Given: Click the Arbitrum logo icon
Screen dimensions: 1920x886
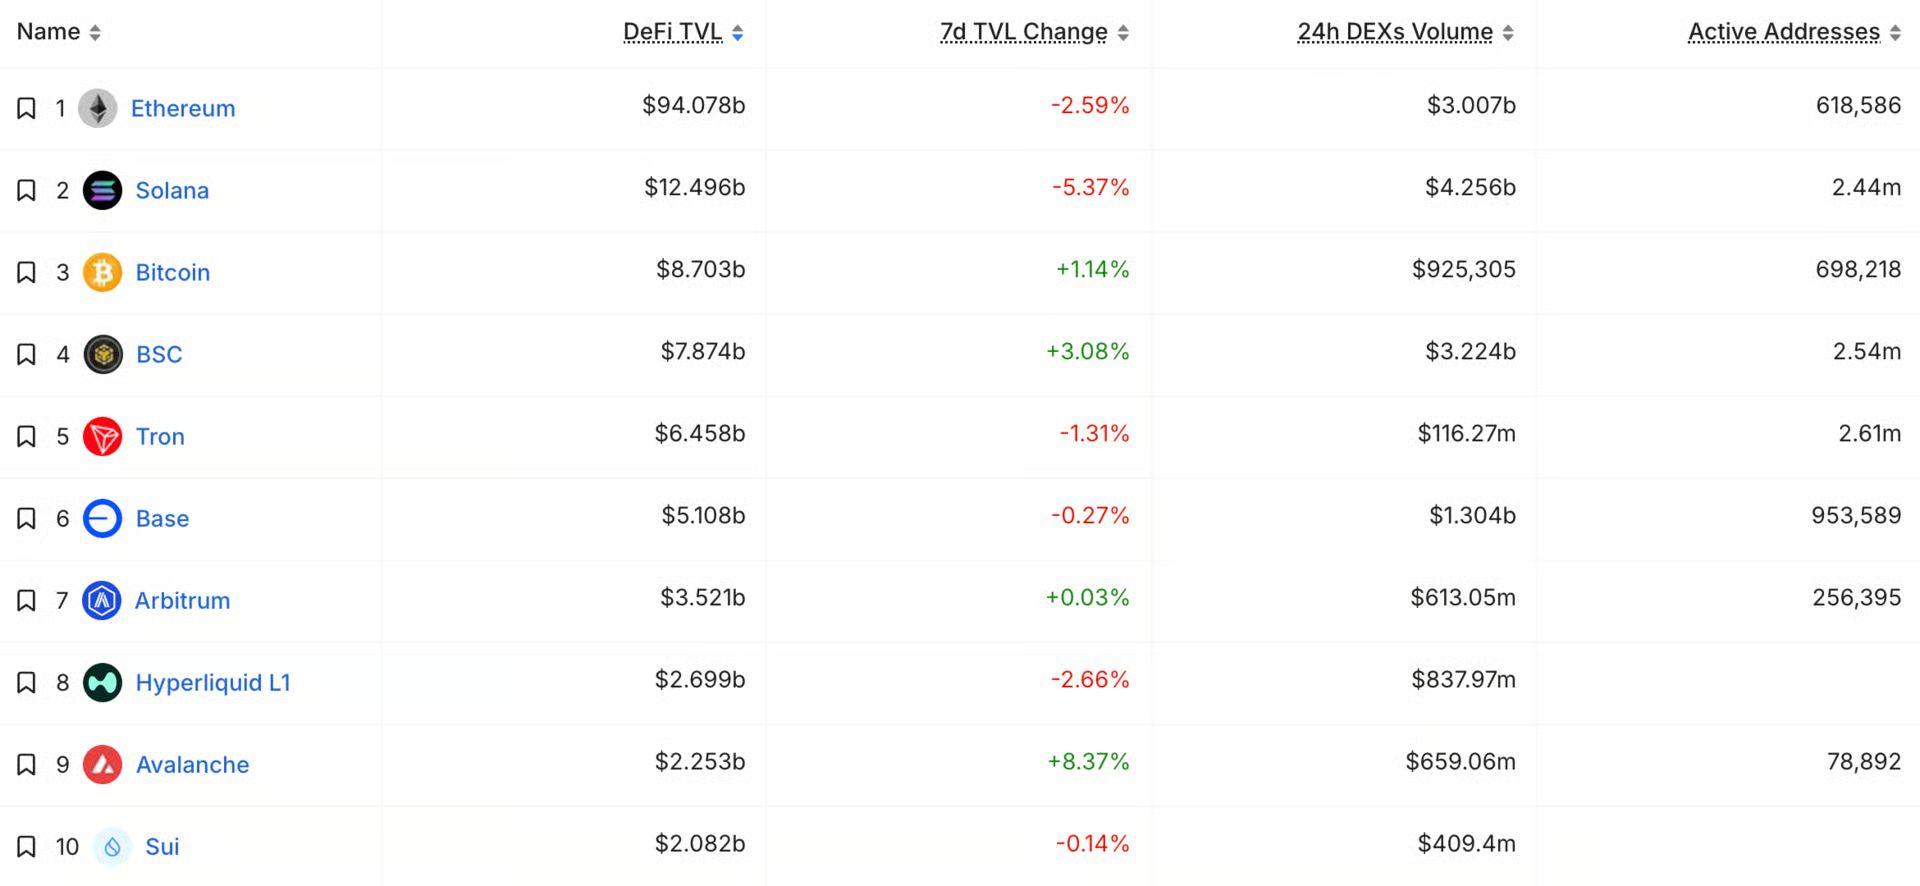Looking at the screenshot, I should point(102,600).
